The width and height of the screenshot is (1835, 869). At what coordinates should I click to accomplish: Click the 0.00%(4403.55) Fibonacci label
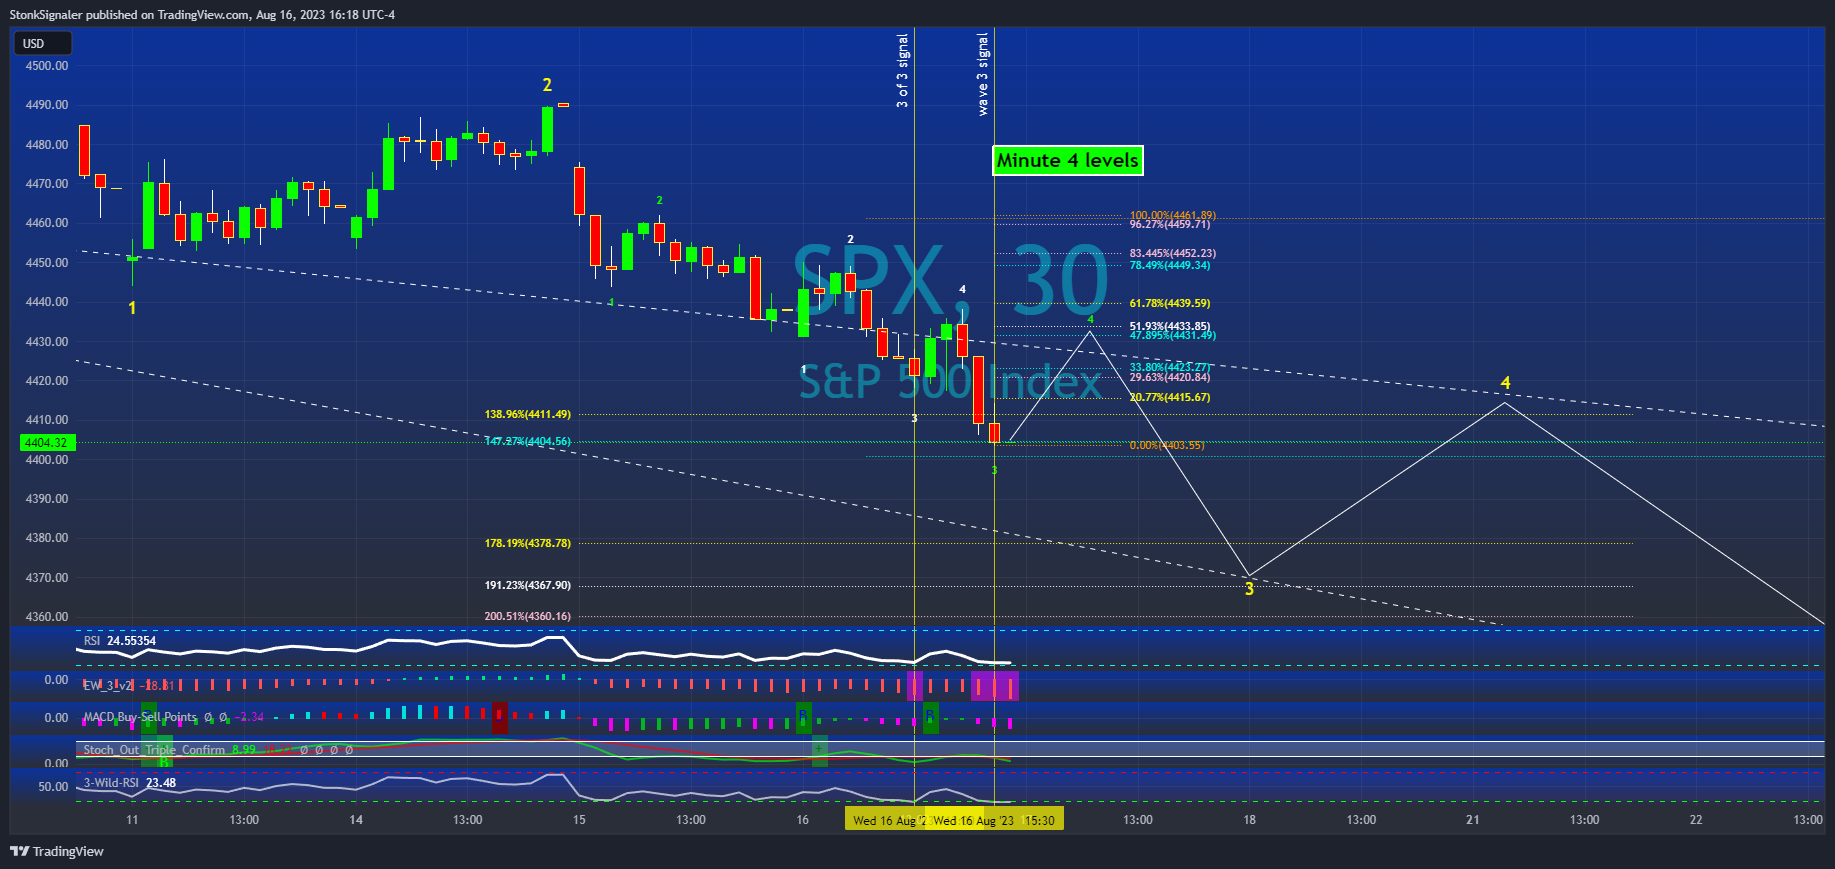point(1167,445)
